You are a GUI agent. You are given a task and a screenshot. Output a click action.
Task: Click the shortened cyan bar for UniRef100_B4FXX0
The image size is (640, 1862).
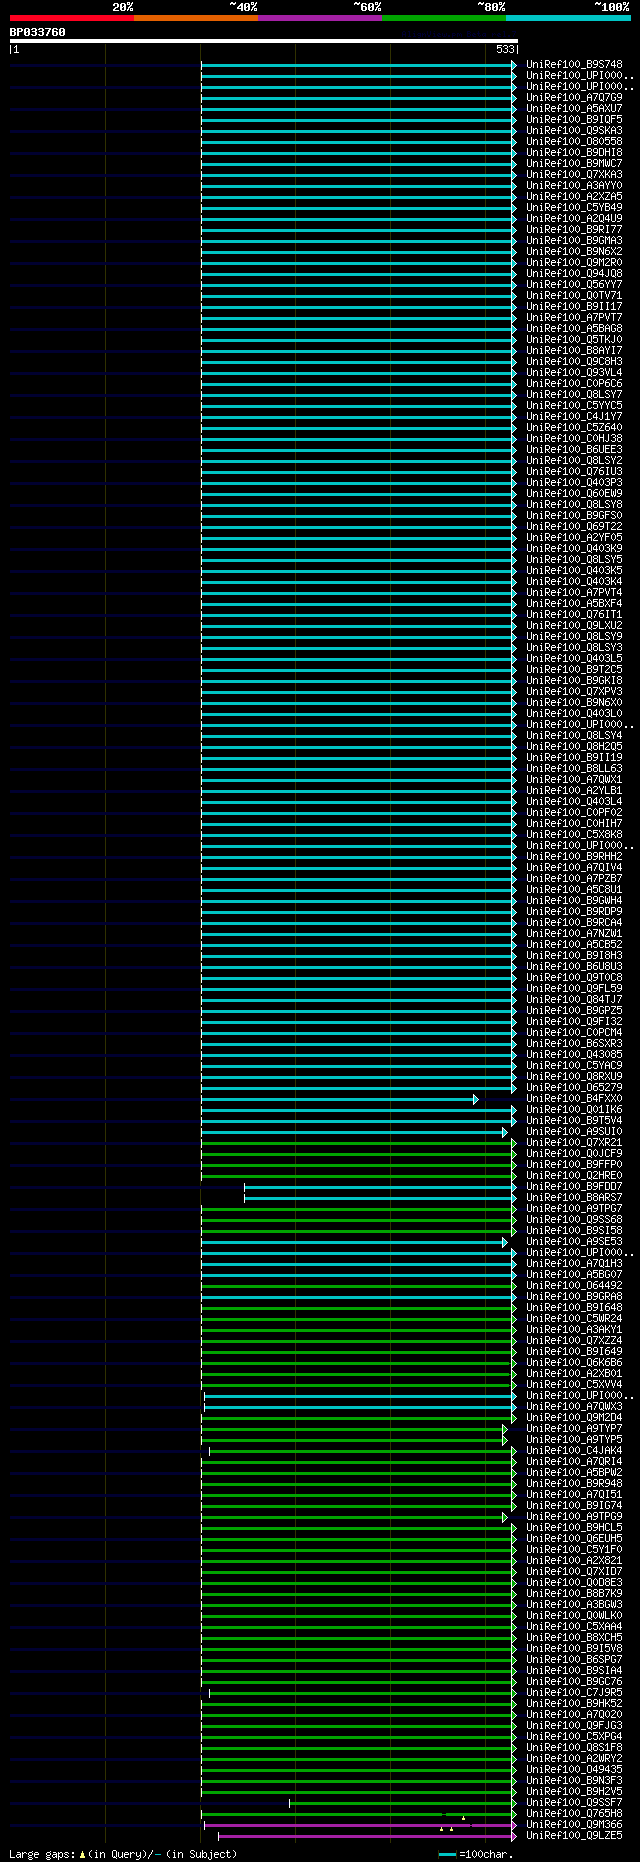pyautogui.click(x=339, y=1100)
